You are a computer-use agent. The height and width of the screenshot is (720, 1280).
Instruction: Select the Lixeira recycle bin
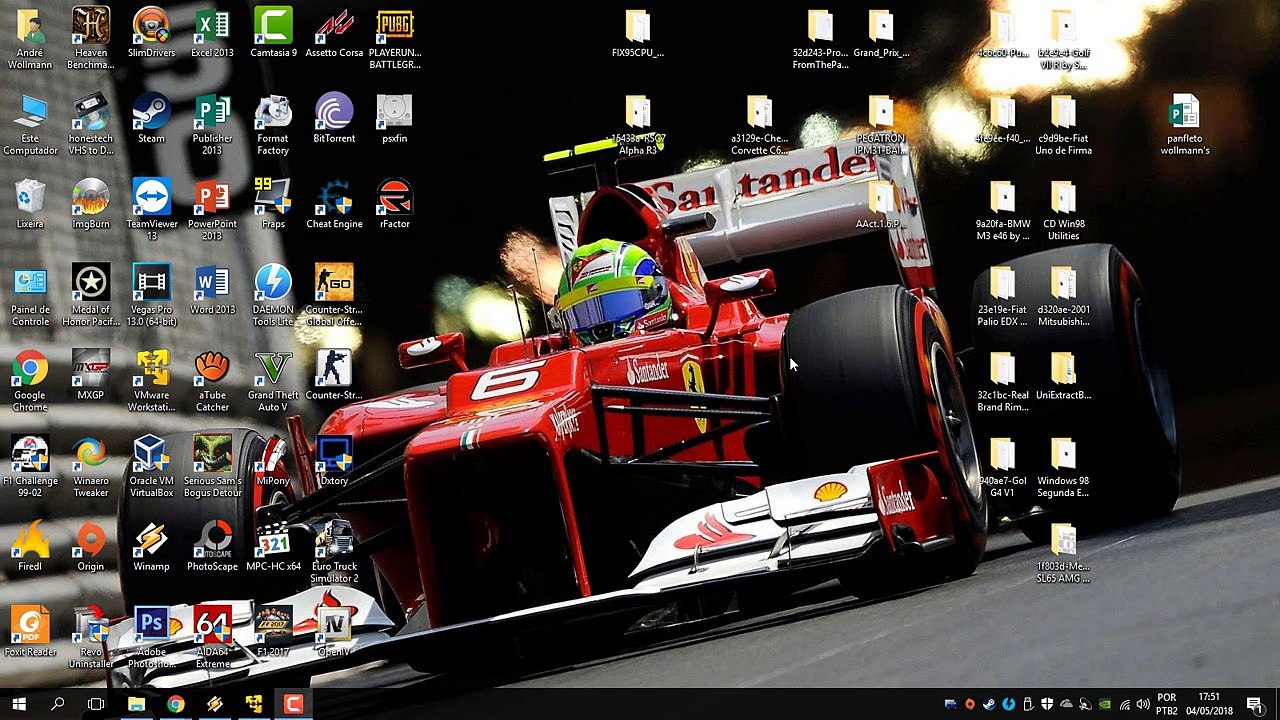30,204
